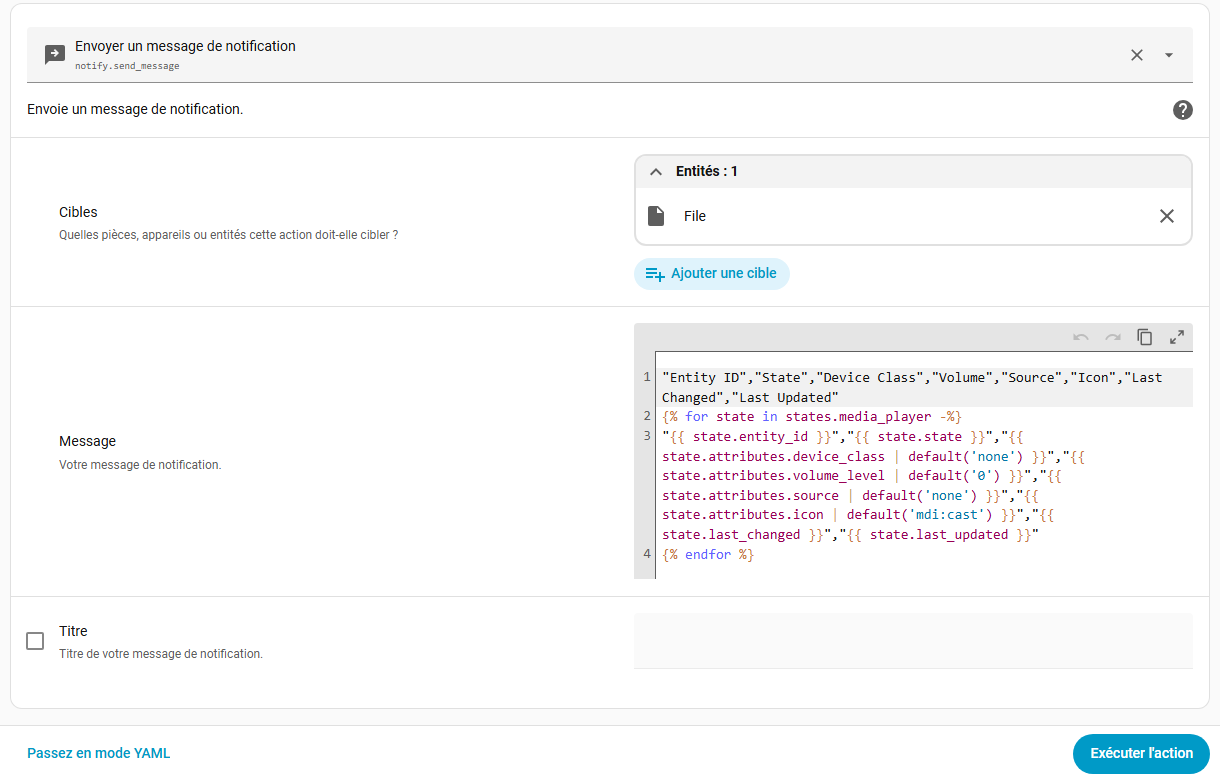1220x782 pixels.
Task: Select the File entity name in targets
Action: pyautogui.click(x=695, y=216)
